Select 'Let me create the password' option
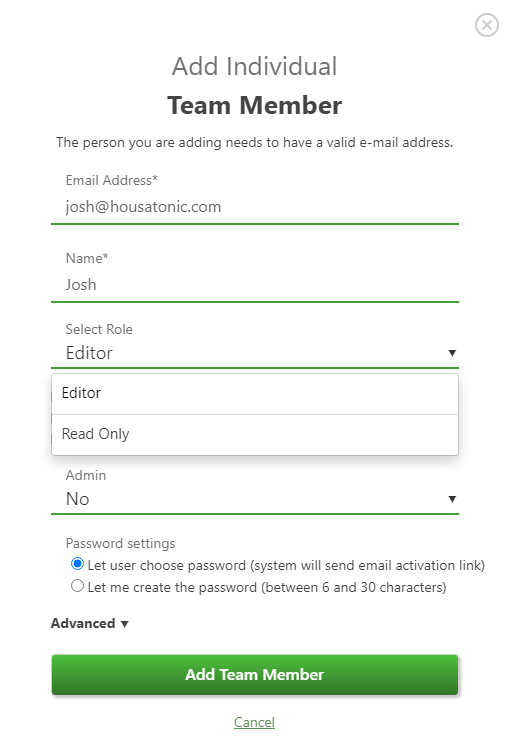 tap(77, 586)
